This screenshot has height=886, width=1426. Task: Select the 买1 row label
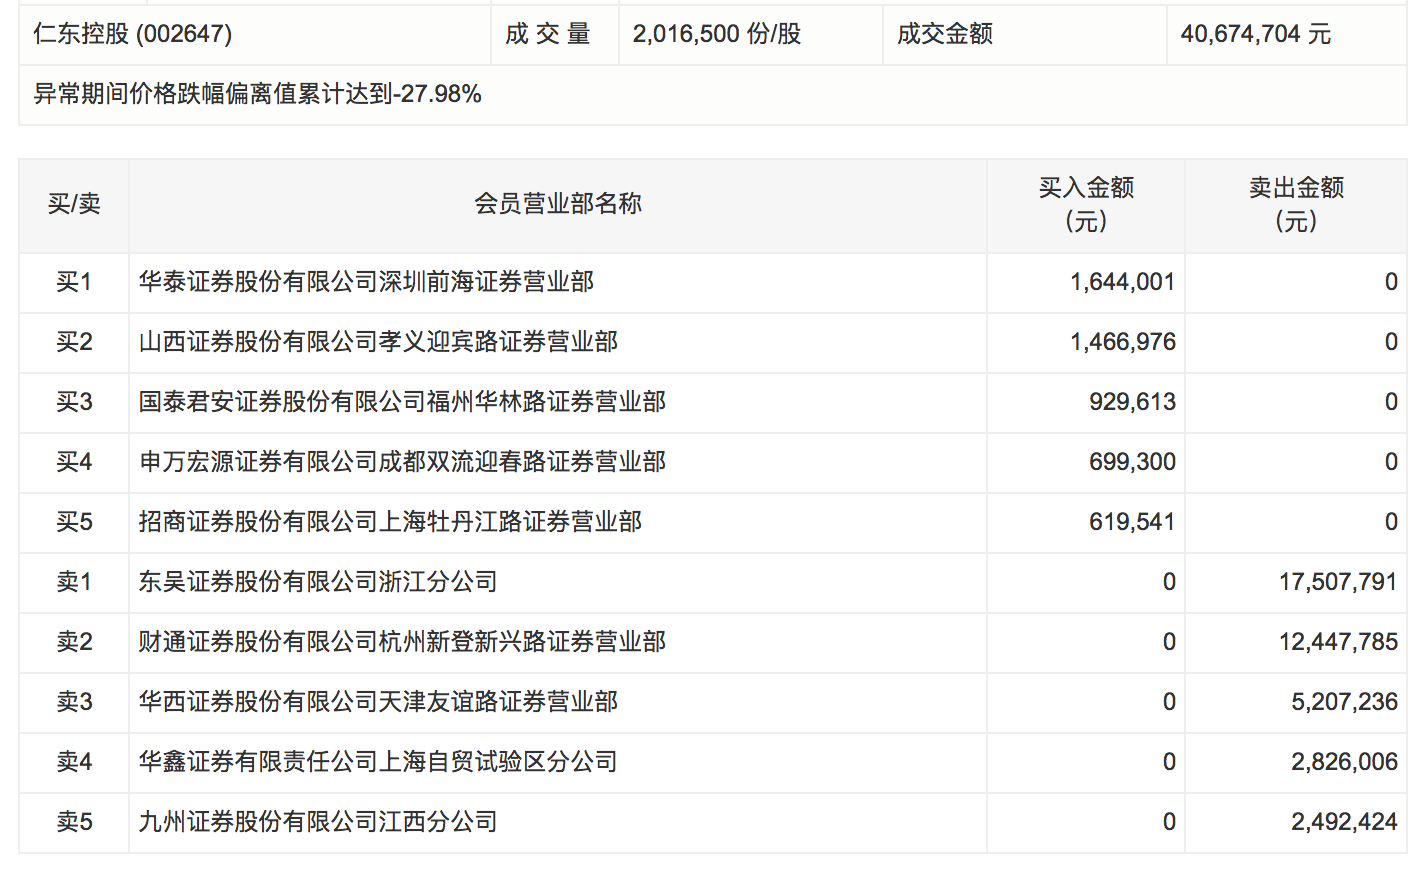click(74, 282)
